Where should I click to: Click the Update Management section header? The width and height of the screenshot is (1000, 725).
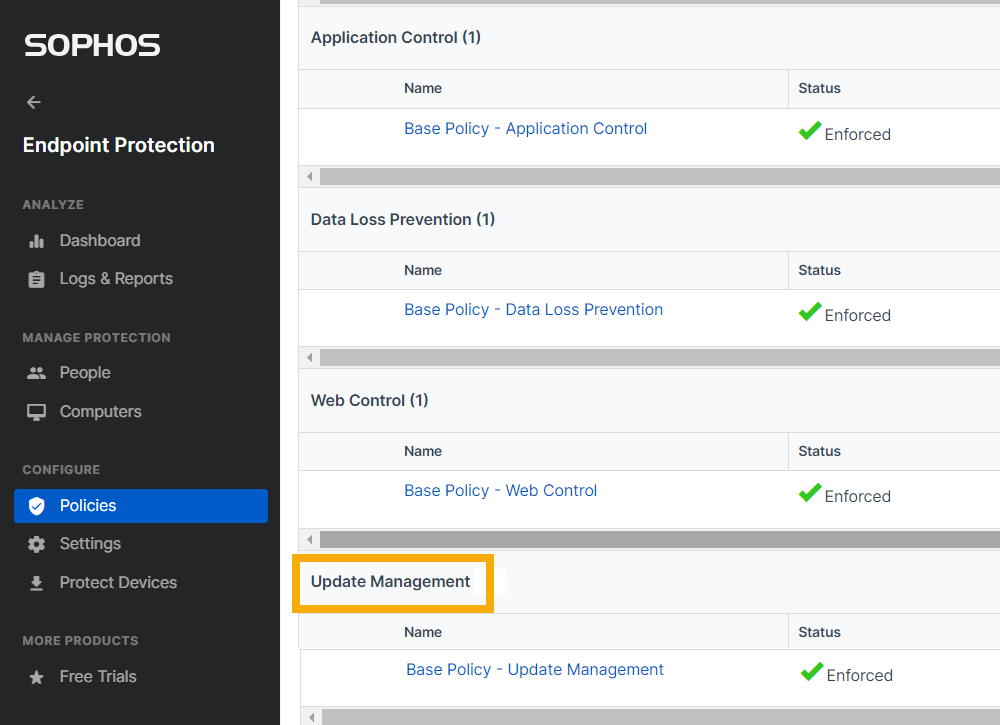coord(390,582)
